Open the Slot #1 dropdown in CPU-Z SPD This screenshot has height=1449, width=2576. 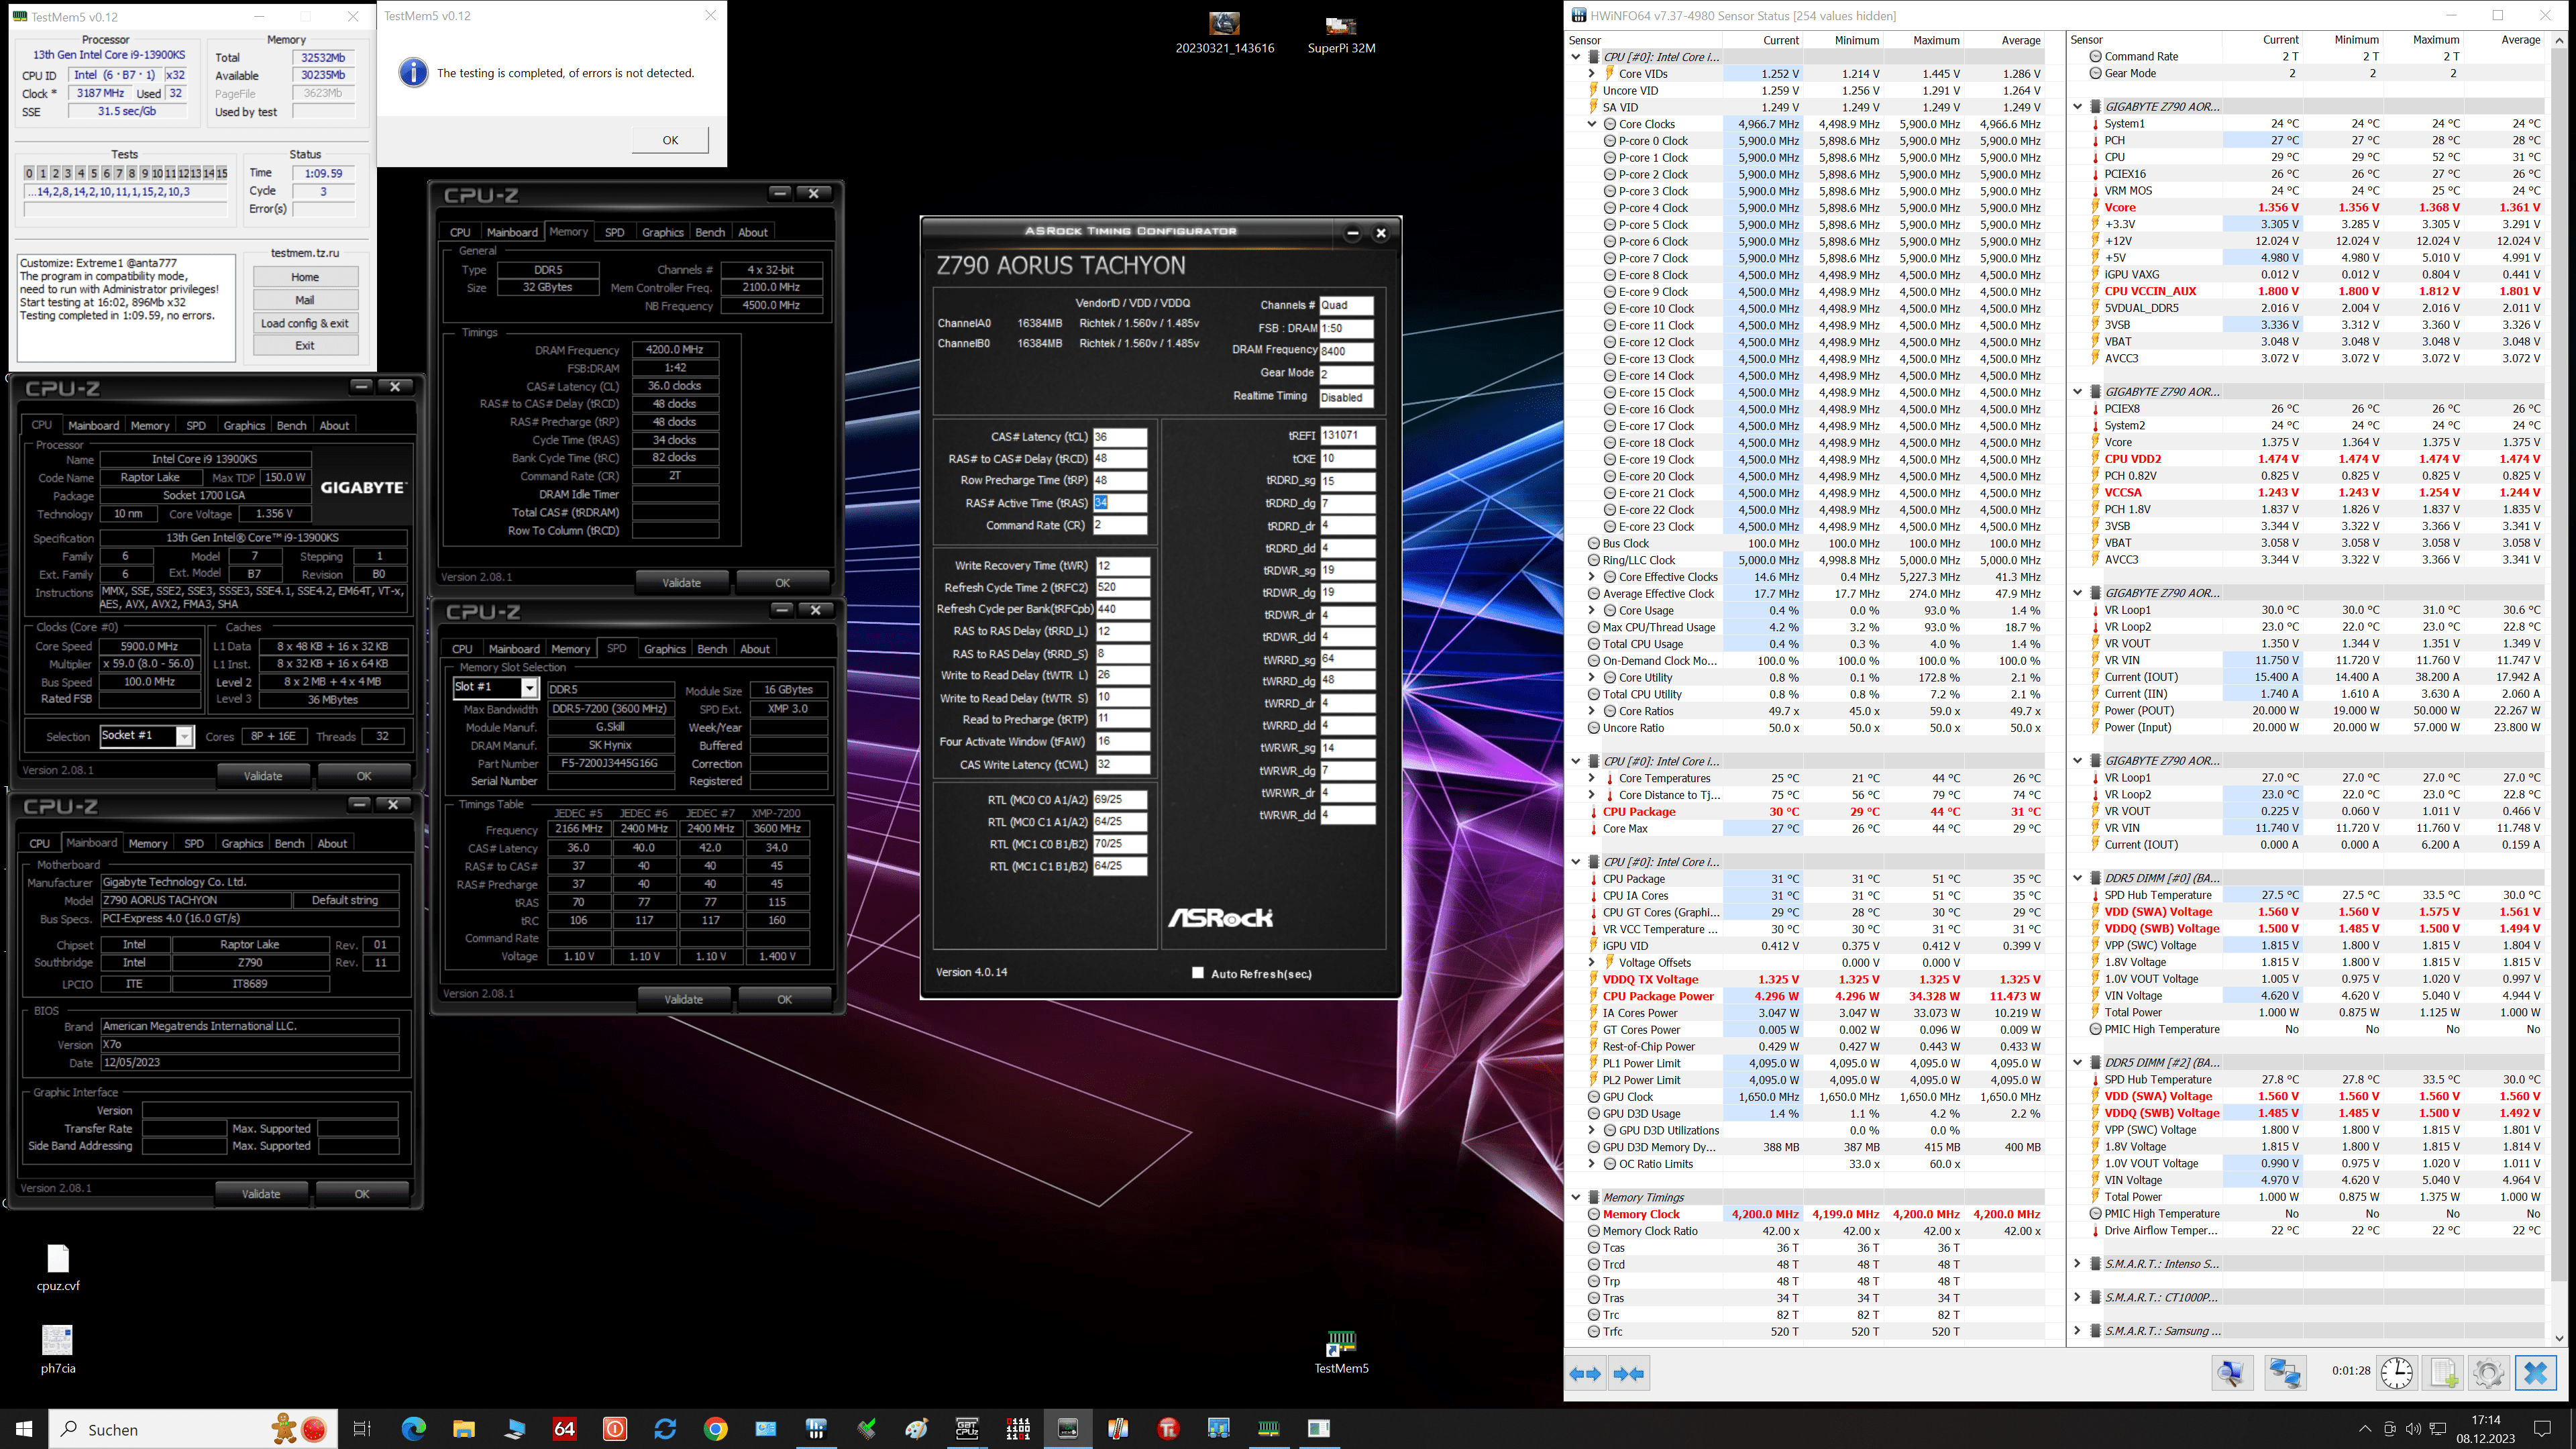(529, 688)
